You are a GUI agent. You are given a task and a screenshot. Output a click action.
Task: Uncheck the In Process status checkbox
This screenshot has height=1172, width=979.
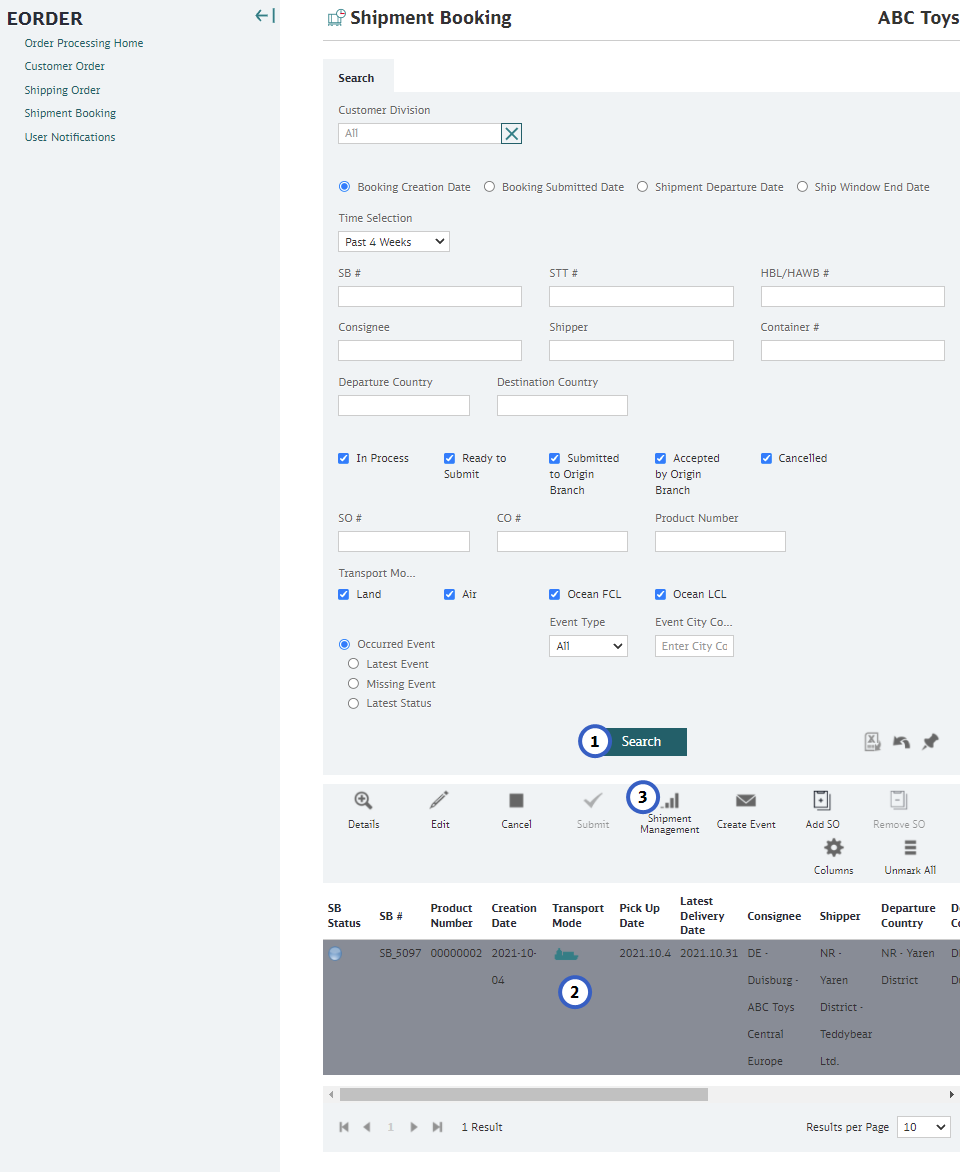344,458
